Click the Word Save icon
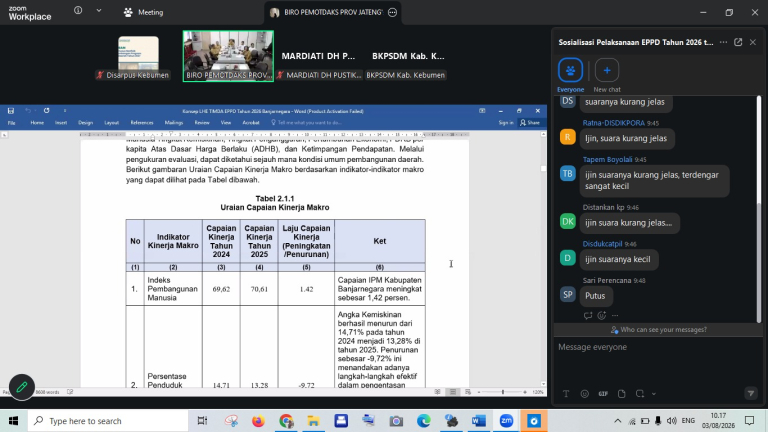This screenshot has height=432, width=768. [11, 111]
